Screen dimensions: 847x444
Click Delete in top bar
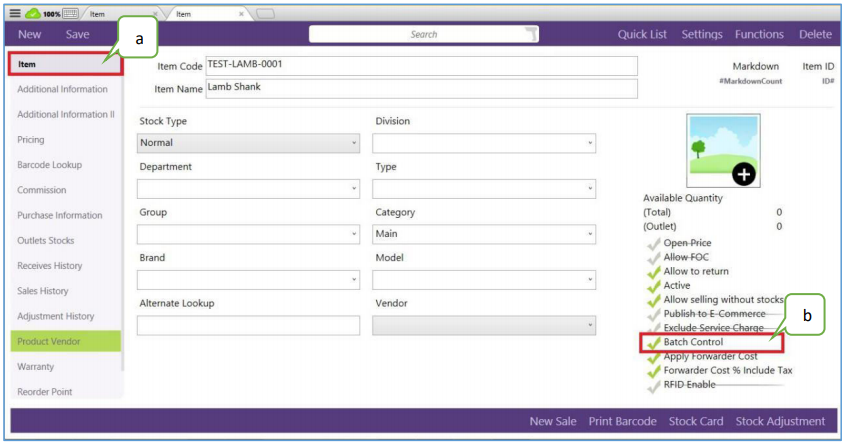(x=815, y=34)
